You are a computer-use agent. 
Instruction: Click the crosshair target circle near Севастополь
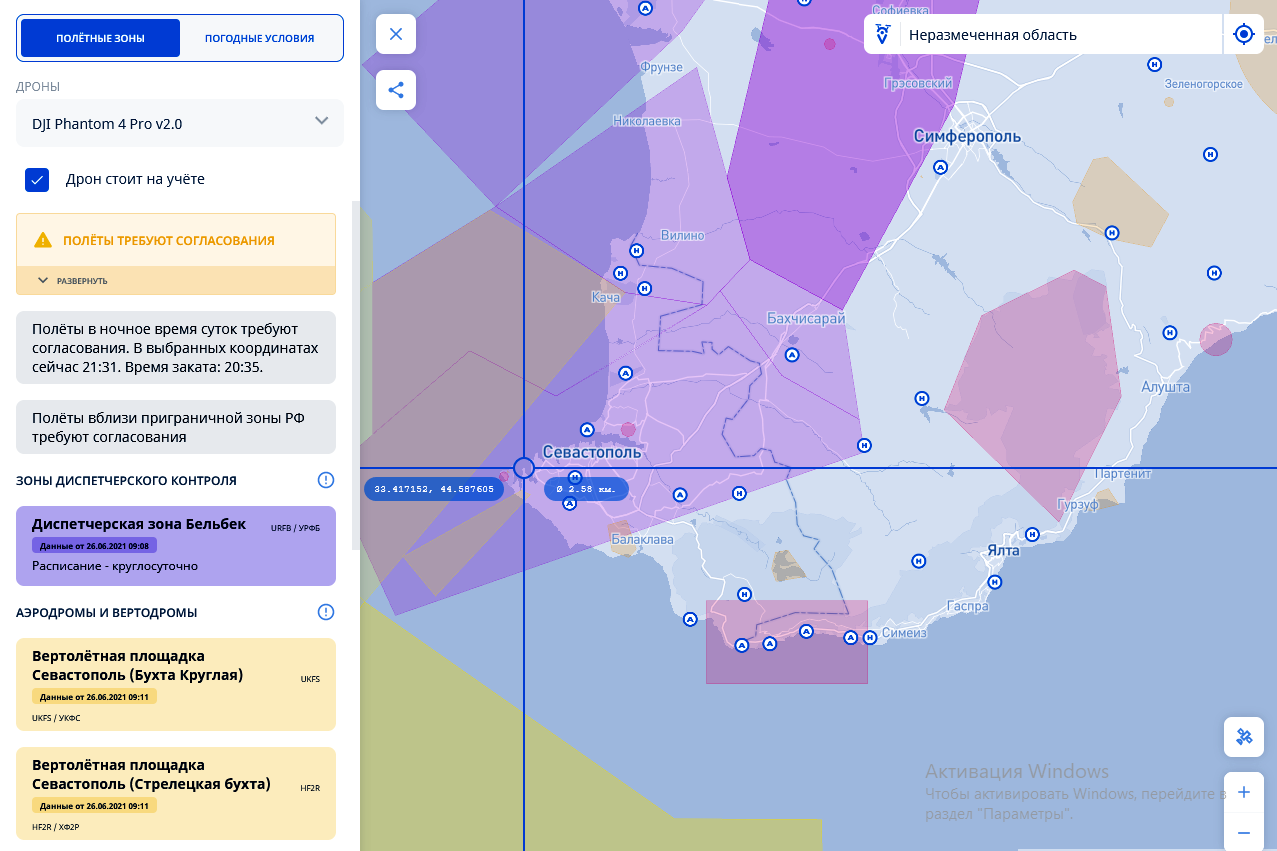[x=523, y=468]
